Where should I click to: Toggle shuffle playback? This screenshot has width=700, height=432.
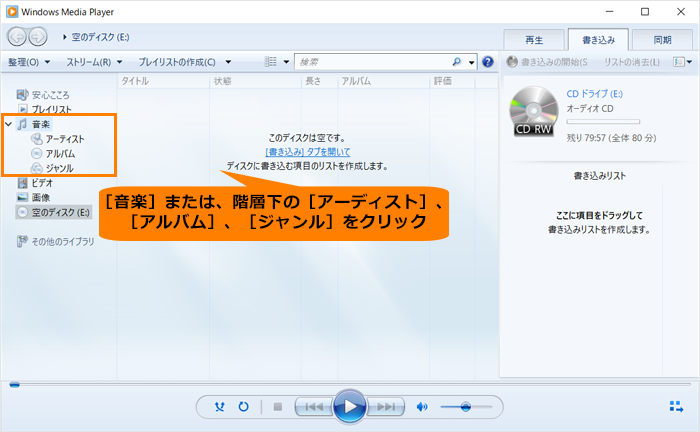click(x=220, y=407)
